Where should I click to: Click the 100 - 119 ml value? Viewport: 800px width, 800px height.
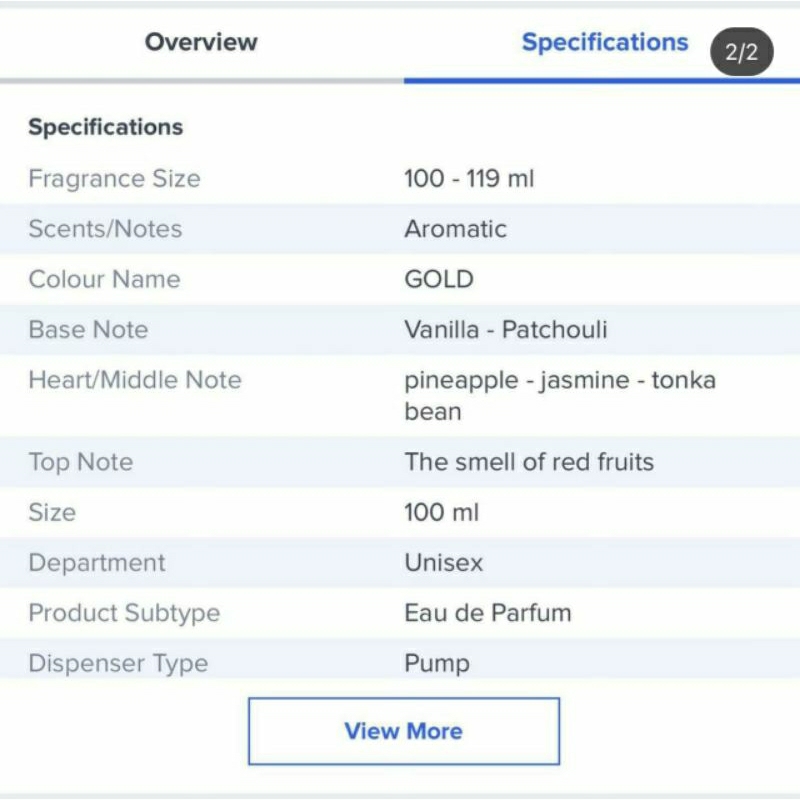point(469,179)
